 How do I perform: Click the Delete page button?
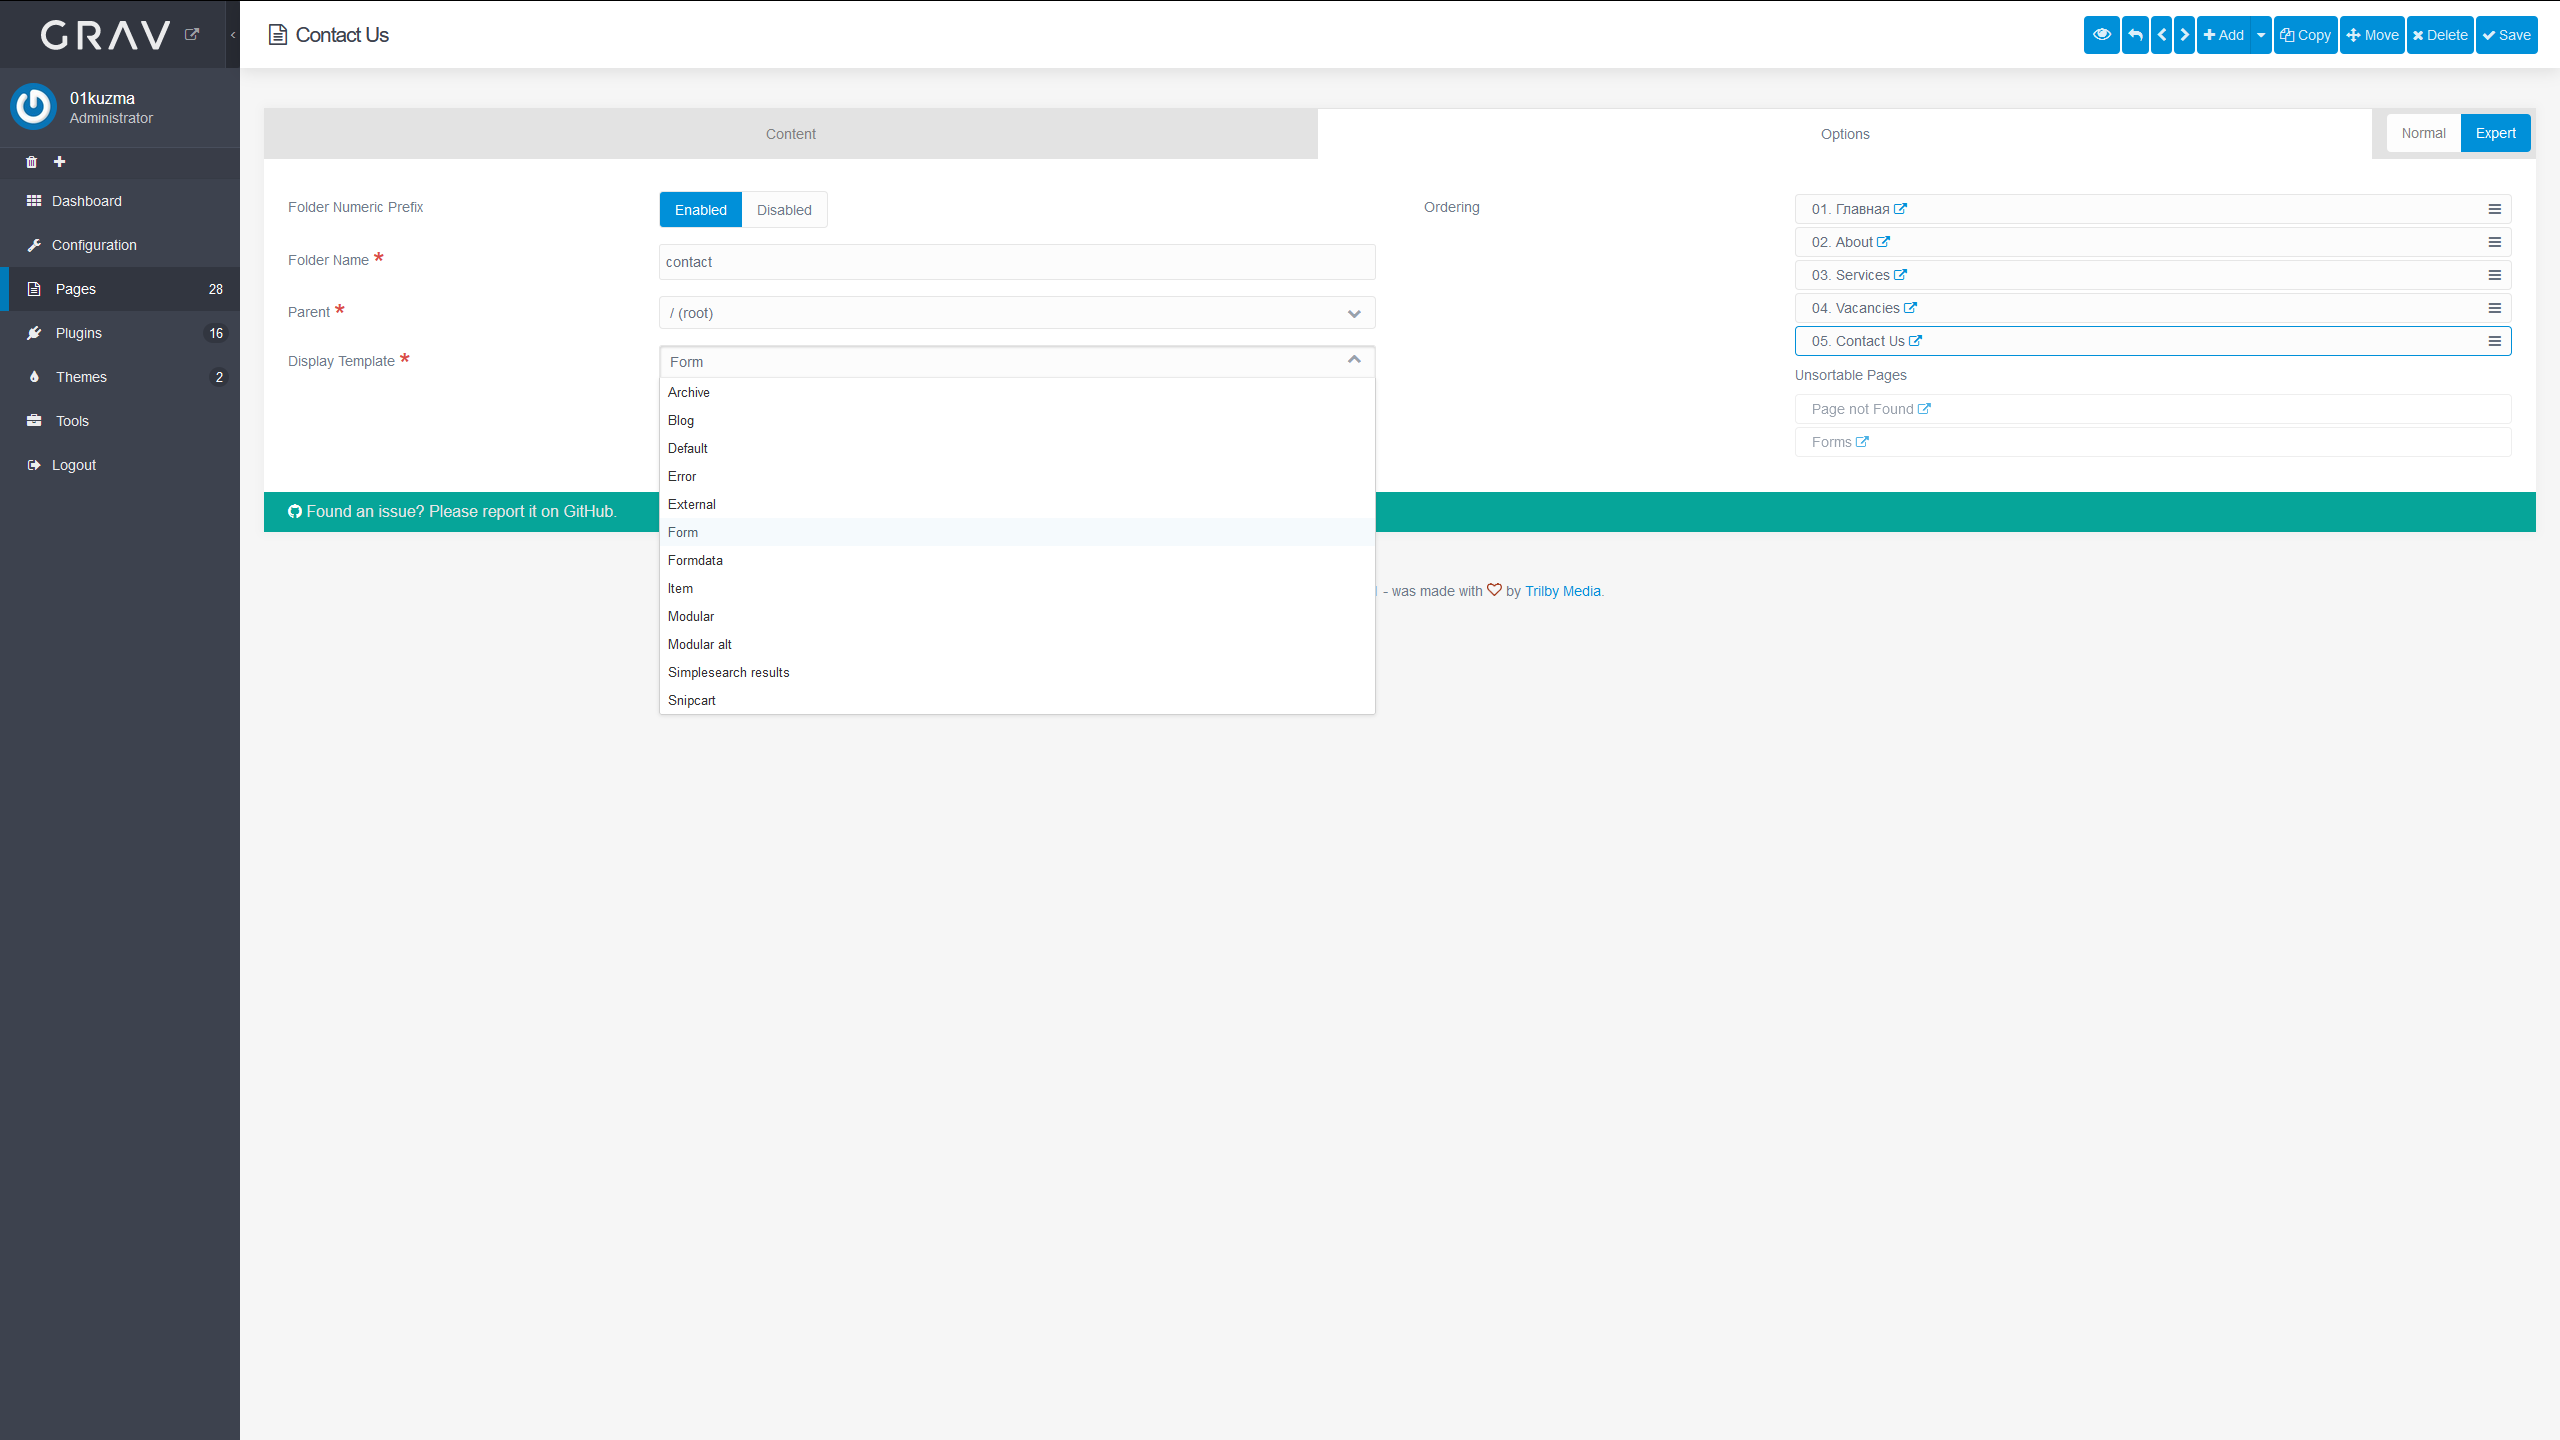(x=2440, y=35)
